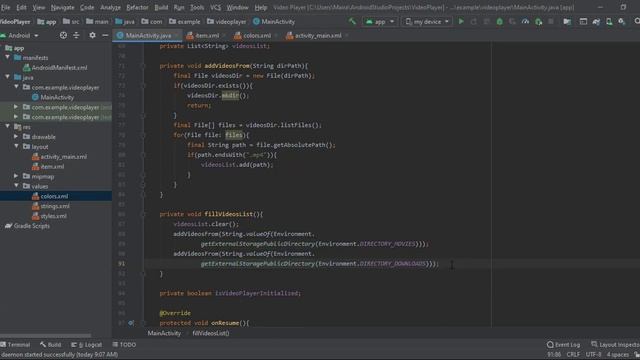The height and width of the screenshot is (360, 640).
Task: Collapse the manifests folder
Action: (7, 58)
